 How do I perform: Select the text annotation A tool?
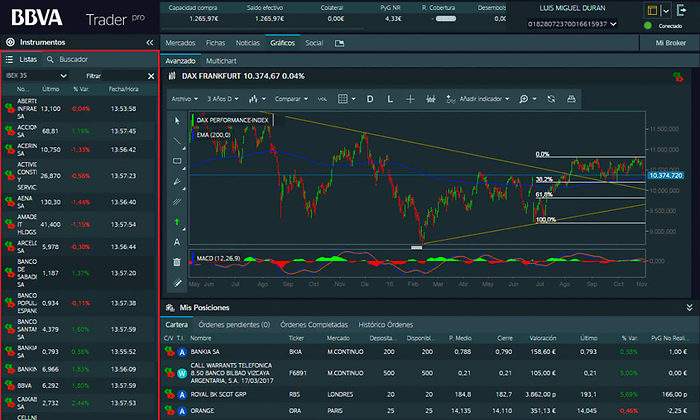point(177,242)
